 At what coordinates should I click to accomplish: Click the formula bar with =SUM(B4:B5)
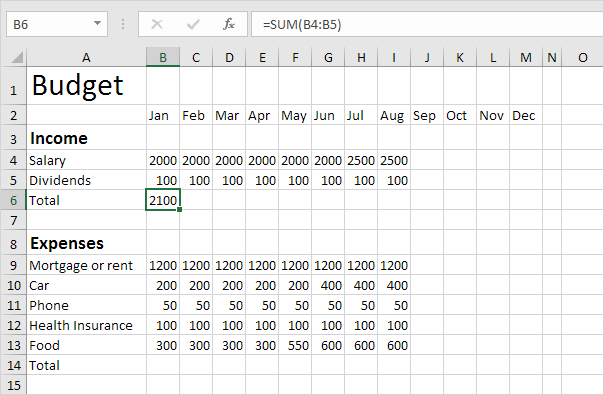(427, 24)
